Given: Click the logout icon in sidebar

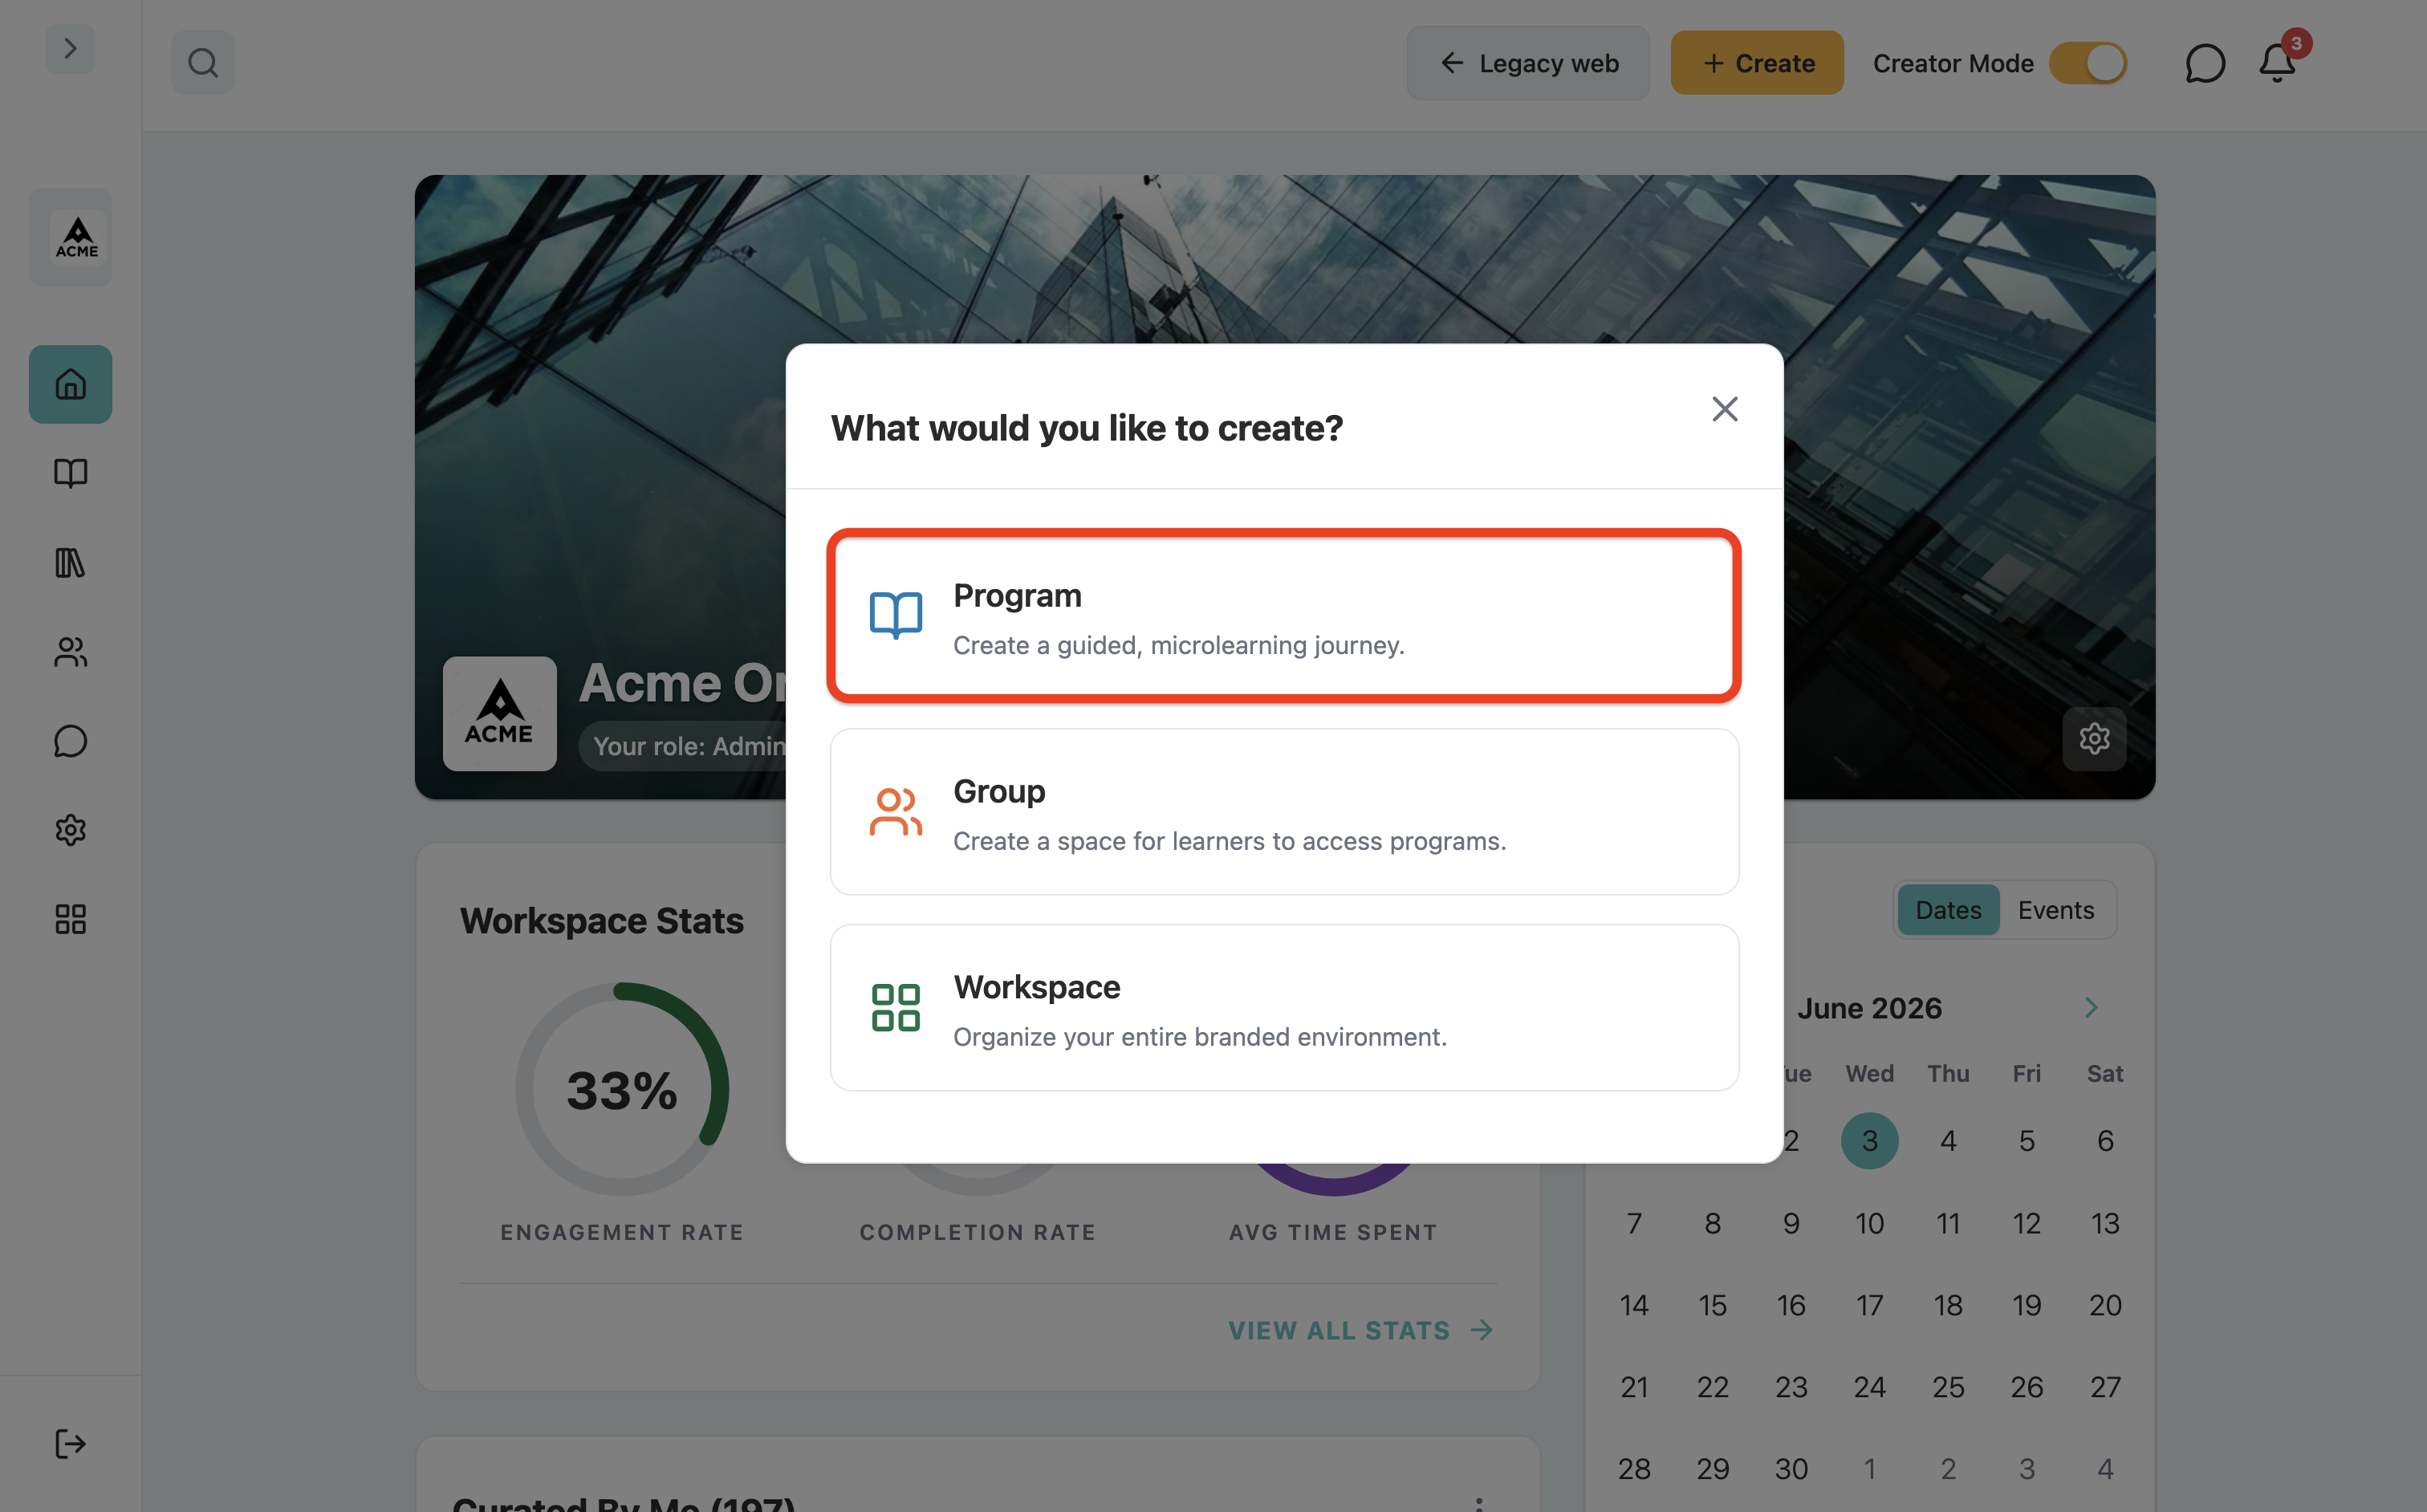Looking at the screenshot, I should coord(70,1444).
